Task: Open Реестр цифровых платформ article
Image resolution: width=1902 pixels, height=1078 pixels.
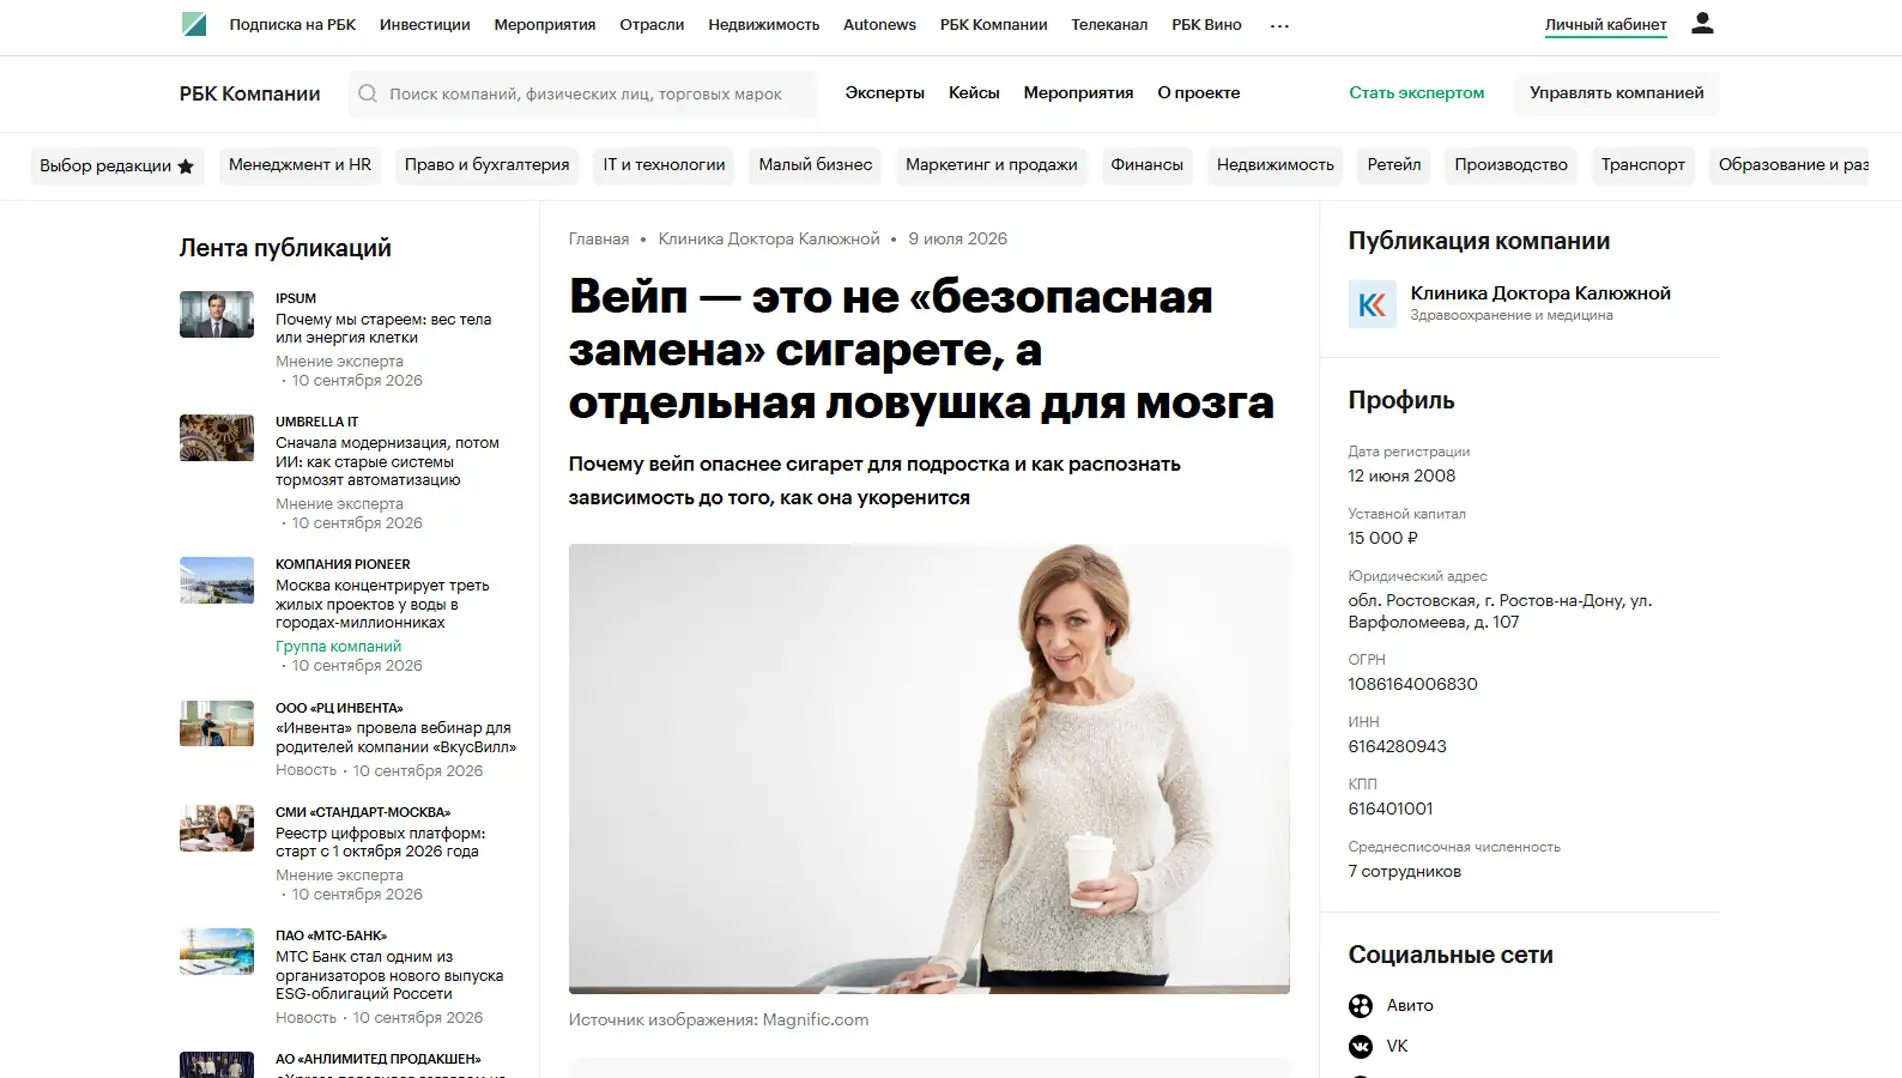Action: pos(380,842)
